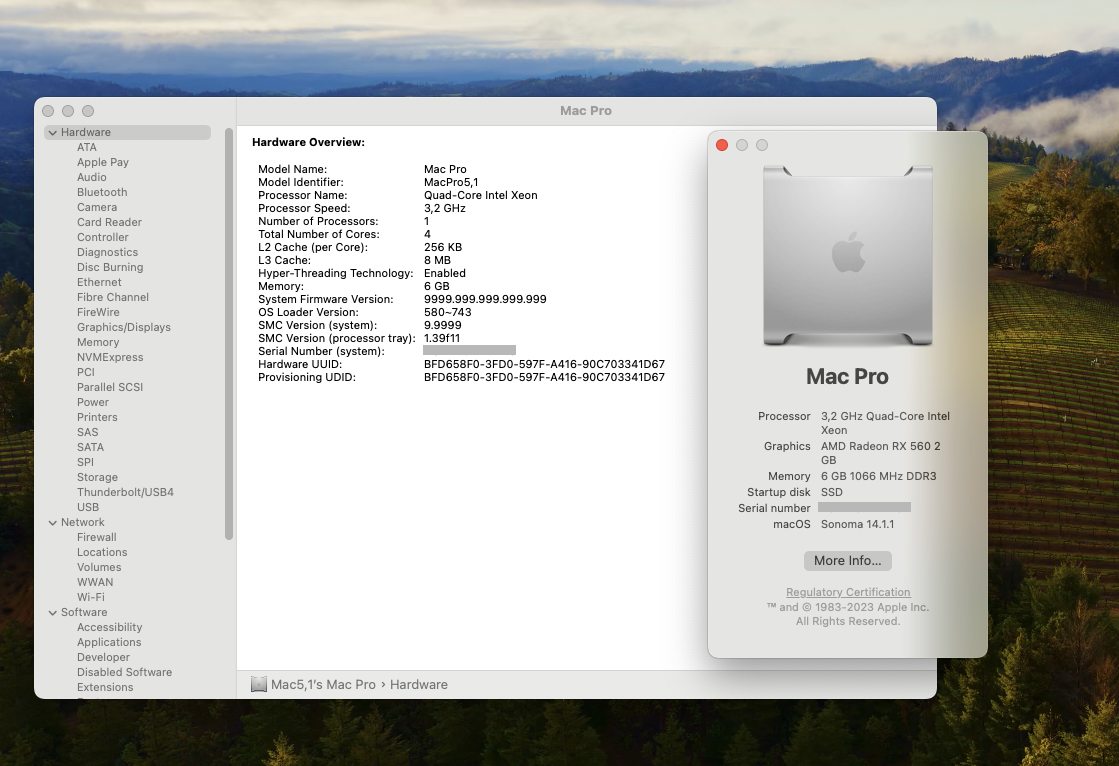Click the sidebar vertical scrollbar
1119x766 pixels.
pyautogui.click(x=229, y=334)
